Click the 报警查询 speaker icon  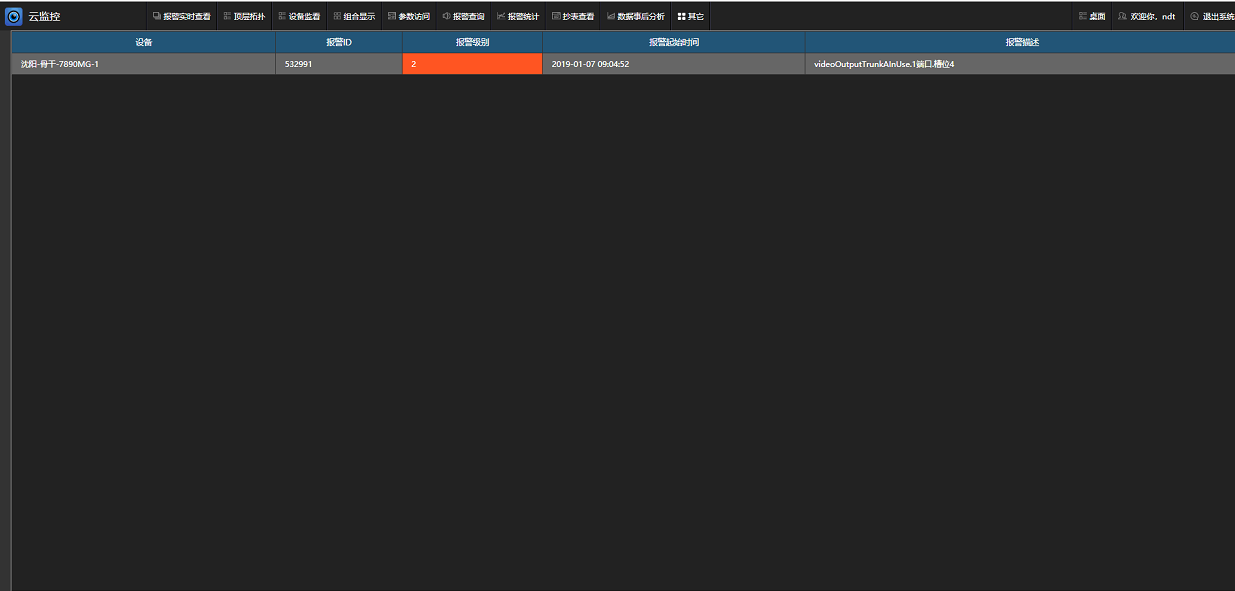446,16
